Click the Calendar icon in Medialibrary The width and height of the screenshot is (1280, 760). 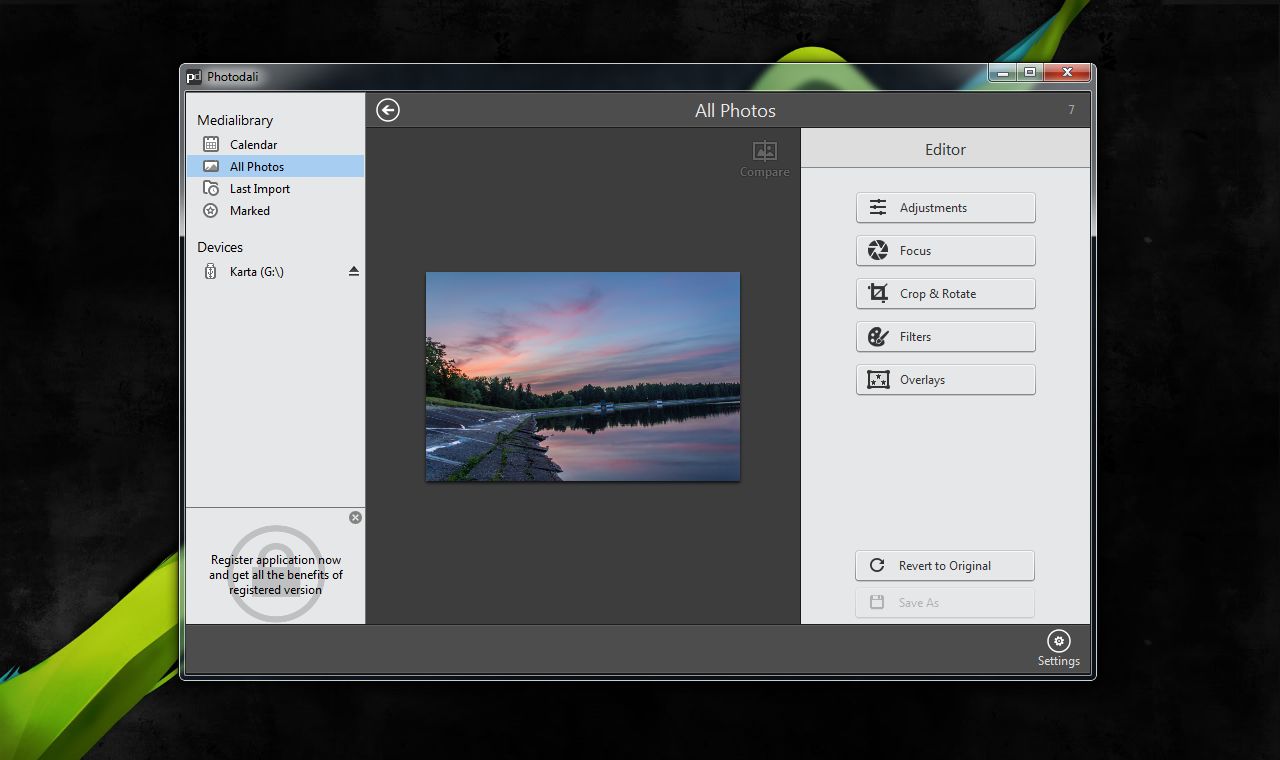point(211,144)
